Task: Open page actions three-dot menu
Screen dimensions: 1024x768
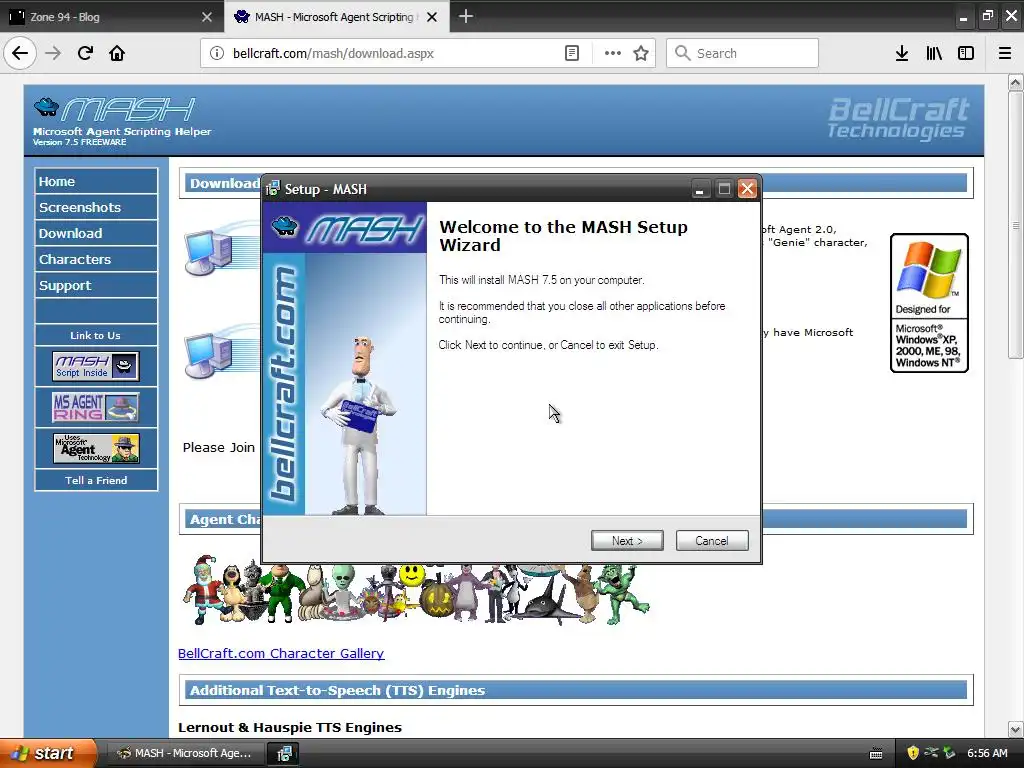Action: [613, 53]
